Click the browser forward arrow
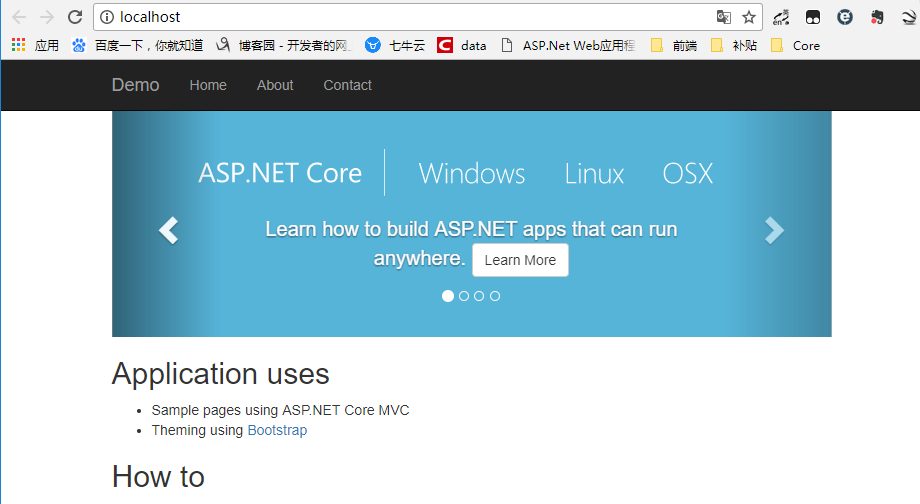This screenshot has width=920, height=504. (47, 17)
